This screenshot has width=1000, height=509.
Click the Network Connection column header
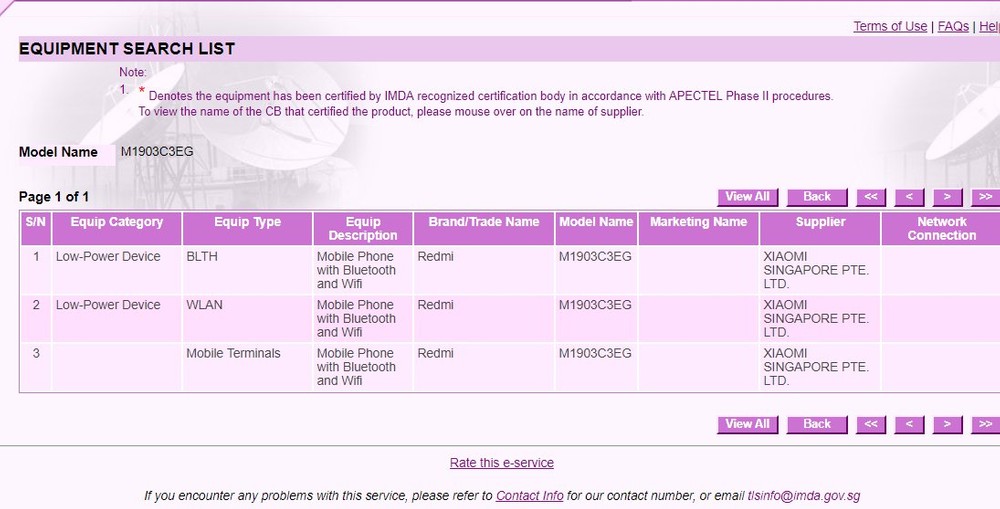[x=941, y=228]
